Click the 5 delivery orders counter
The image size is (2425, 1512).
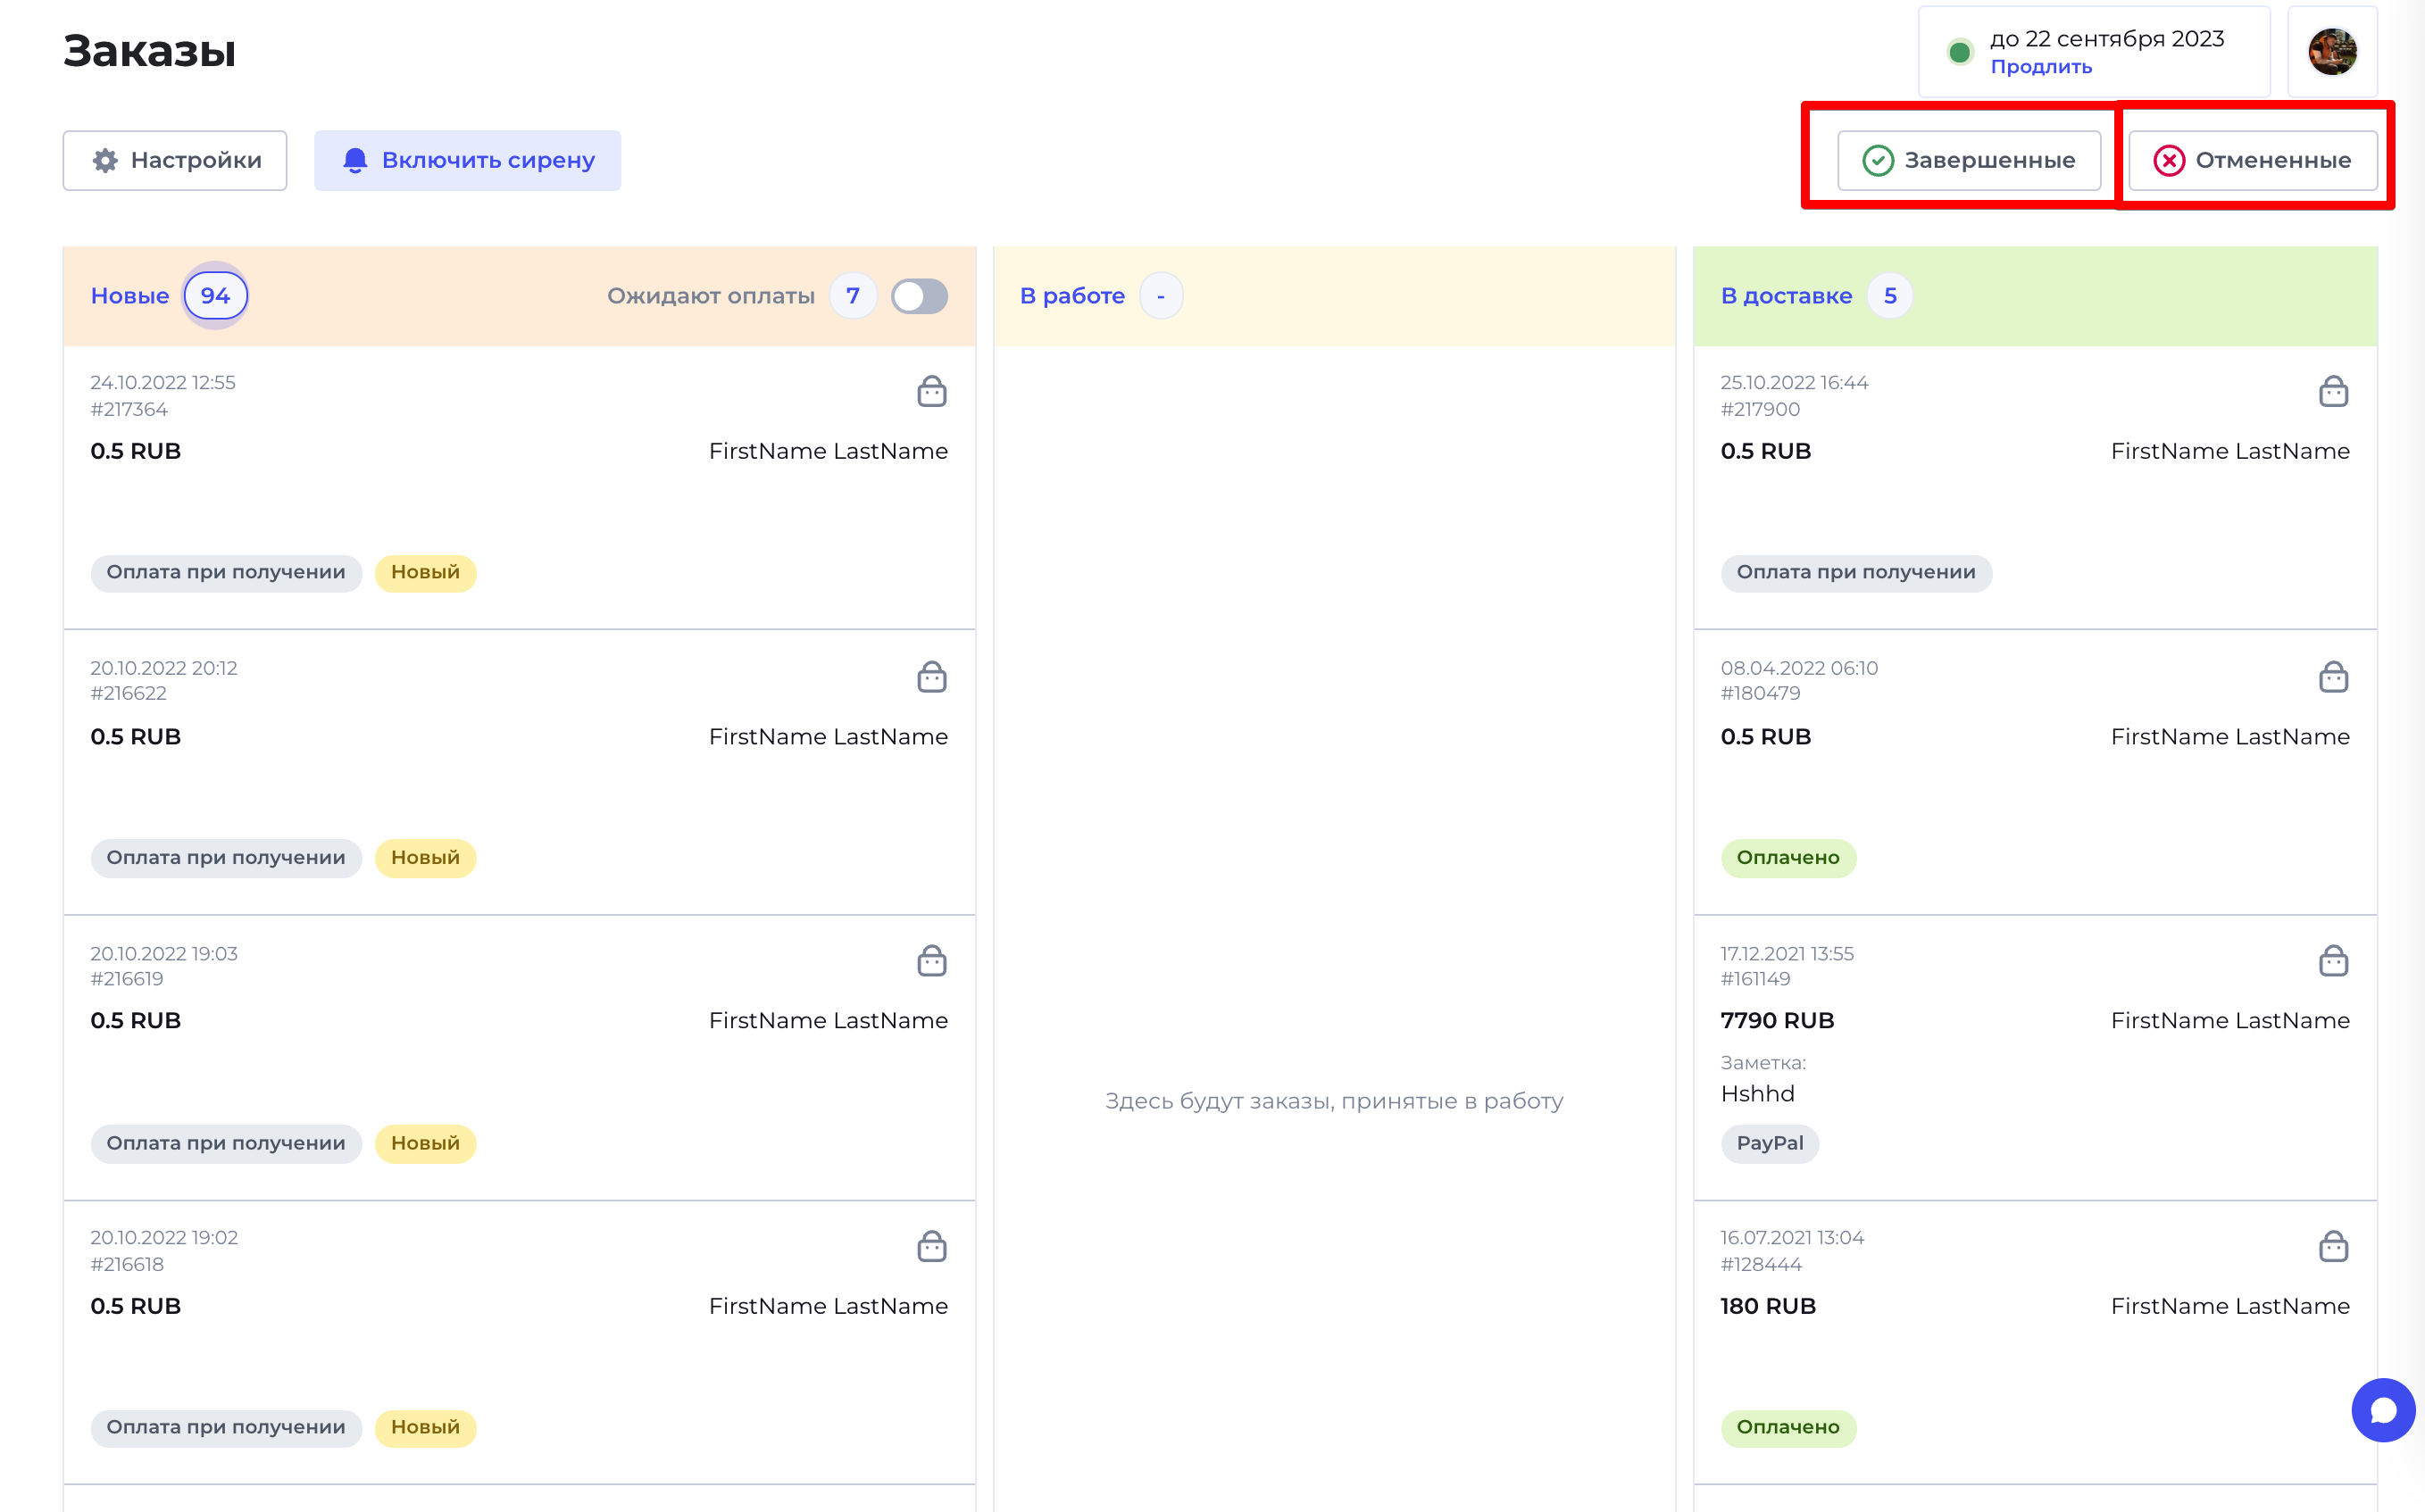point(1889,296)
